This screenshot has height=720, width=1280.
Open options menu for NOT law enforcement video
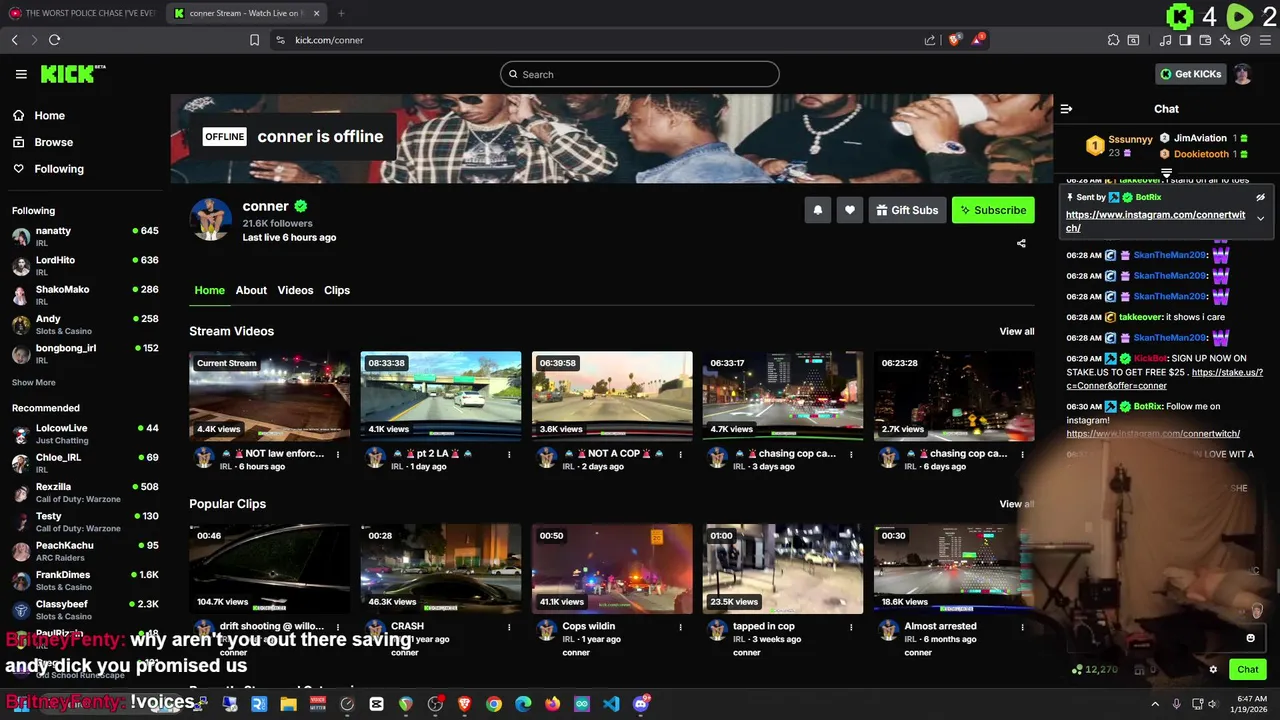point(338,454)
